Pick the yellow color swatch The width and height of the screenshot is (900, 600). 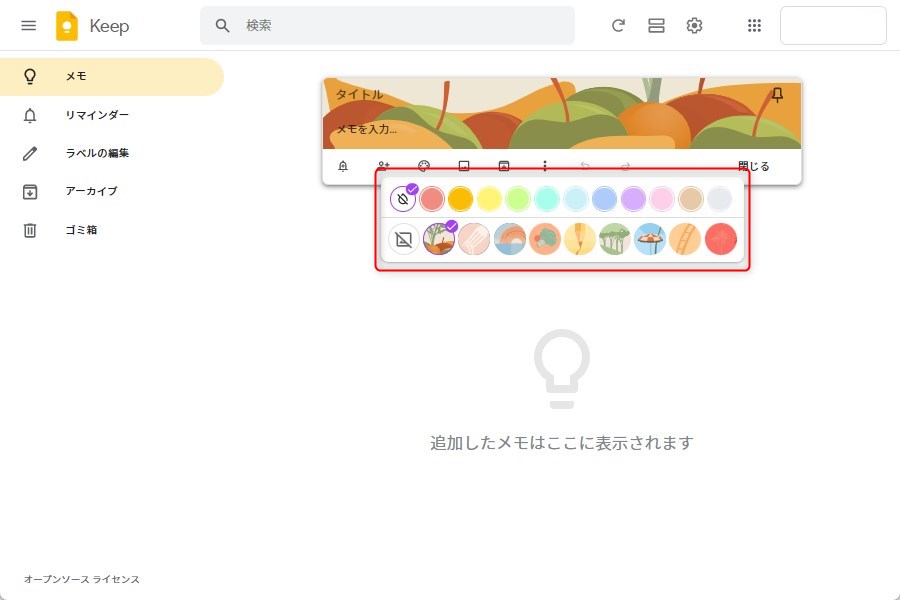click(x=489, y=199)
